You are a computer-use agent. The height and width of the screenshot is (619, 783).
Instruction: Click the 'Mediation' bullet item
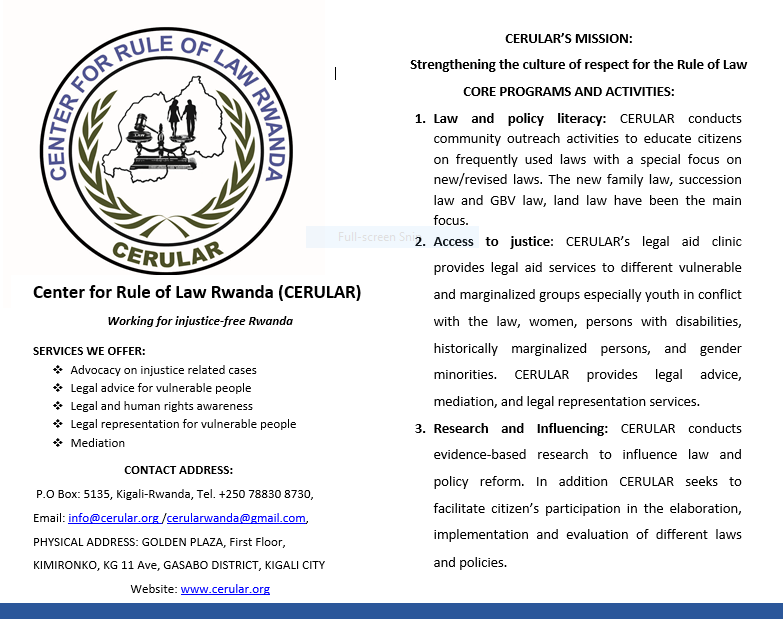98,443
